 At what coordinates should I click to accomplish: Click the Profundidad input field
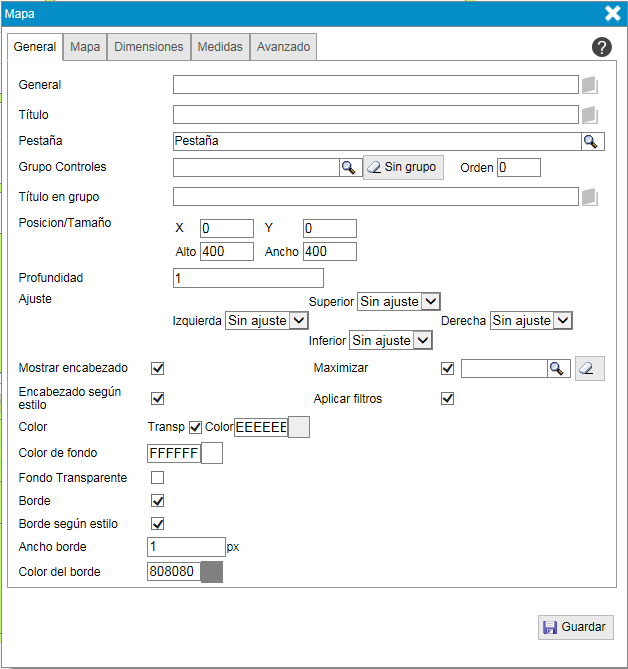248,278
